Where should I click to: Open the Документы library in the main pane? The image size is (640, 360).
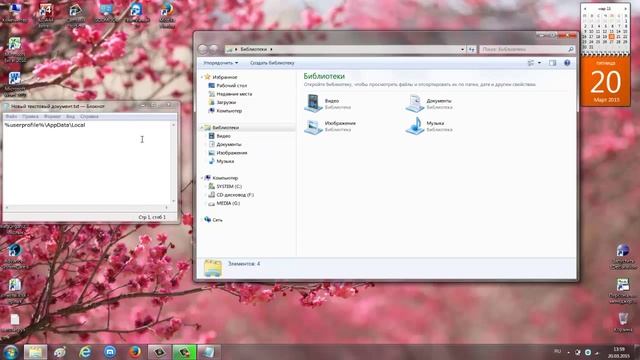[x=429, y=103]
